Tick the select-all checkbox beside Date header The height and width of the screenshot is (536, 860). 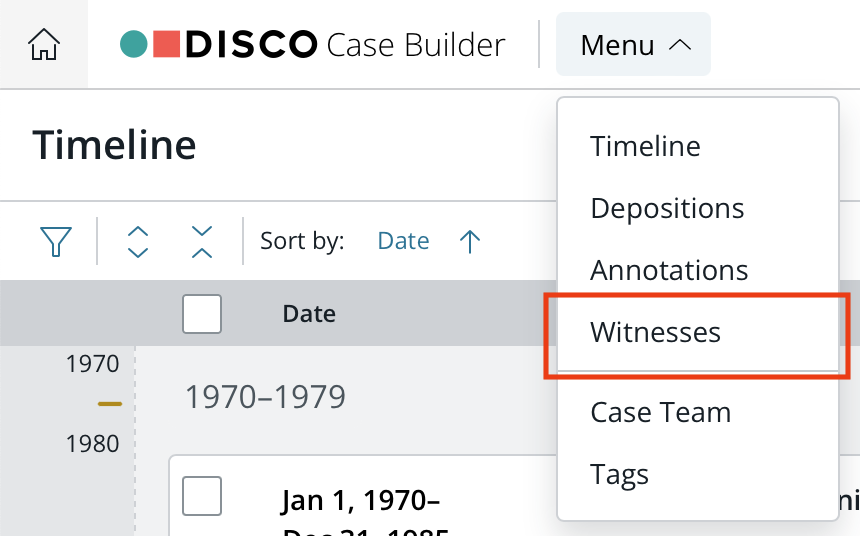point(202,314)
